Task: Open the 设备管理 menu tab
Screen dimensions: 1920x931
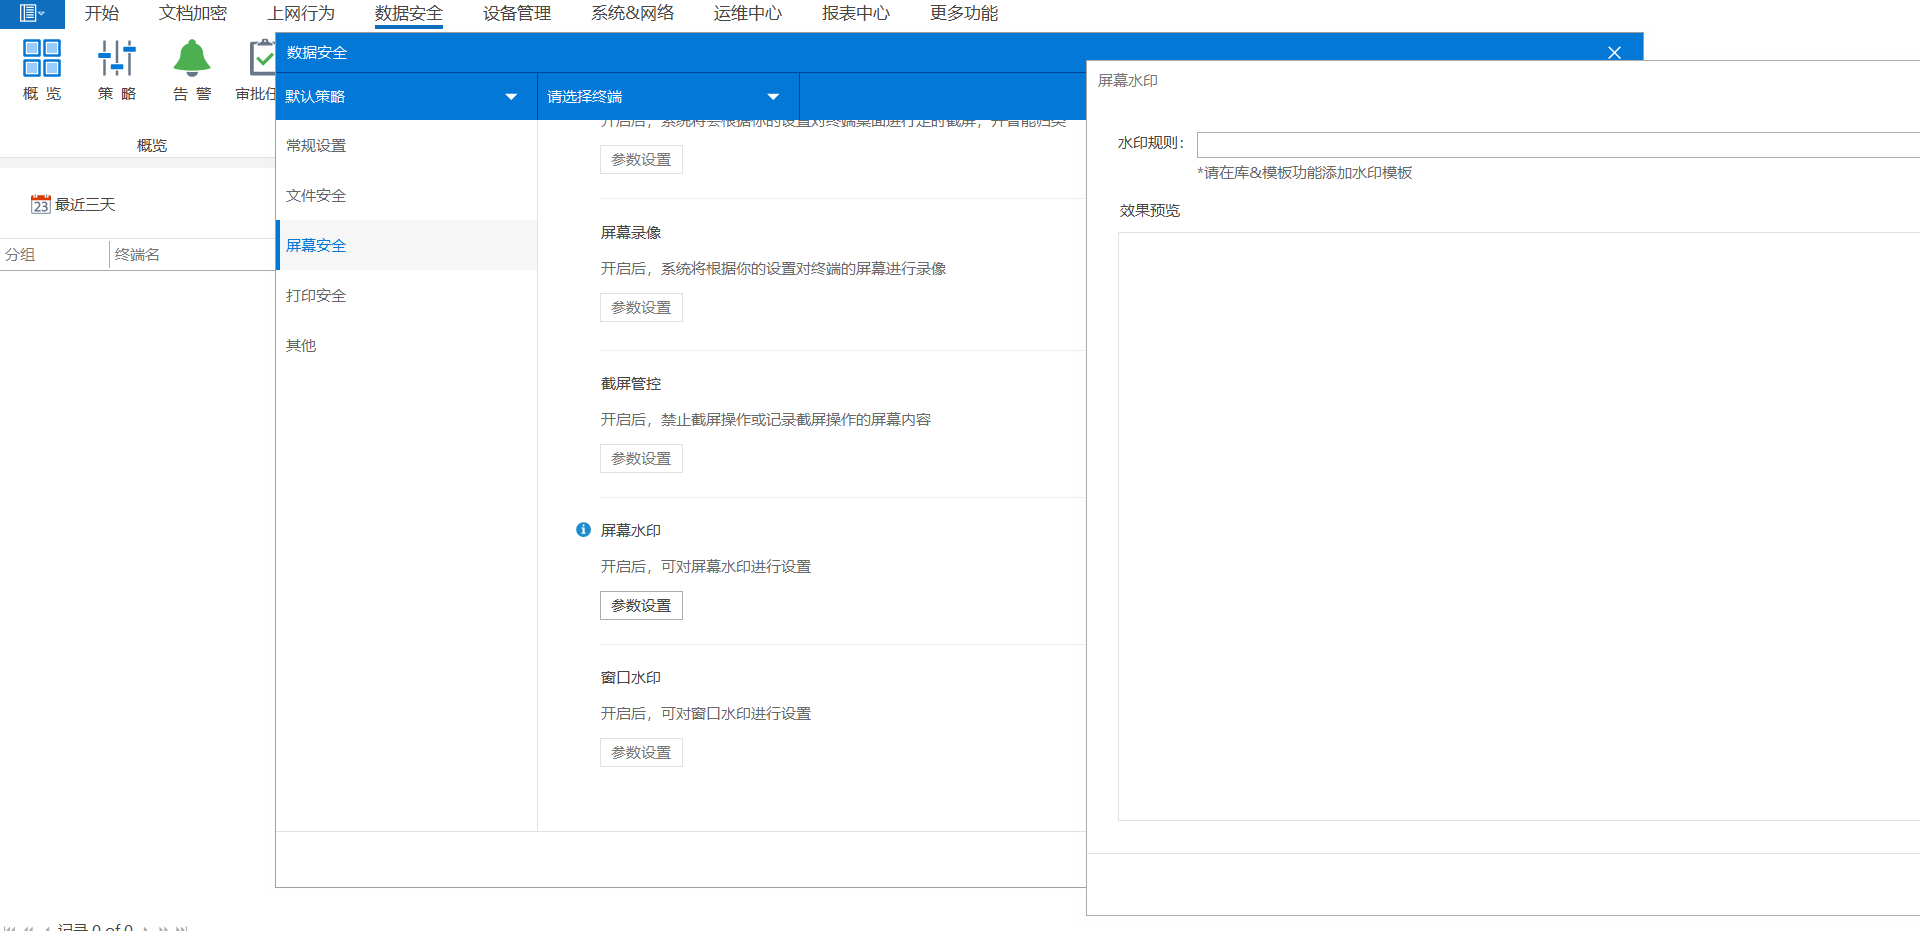Action: pyautogui.click(x=517, y=14)
